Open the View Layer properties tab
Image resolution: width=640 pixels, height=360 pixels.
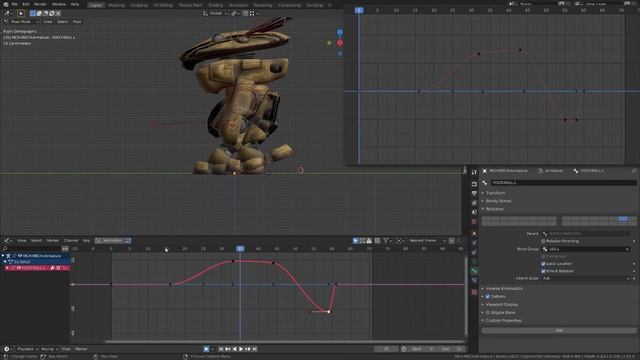[474, 203]
